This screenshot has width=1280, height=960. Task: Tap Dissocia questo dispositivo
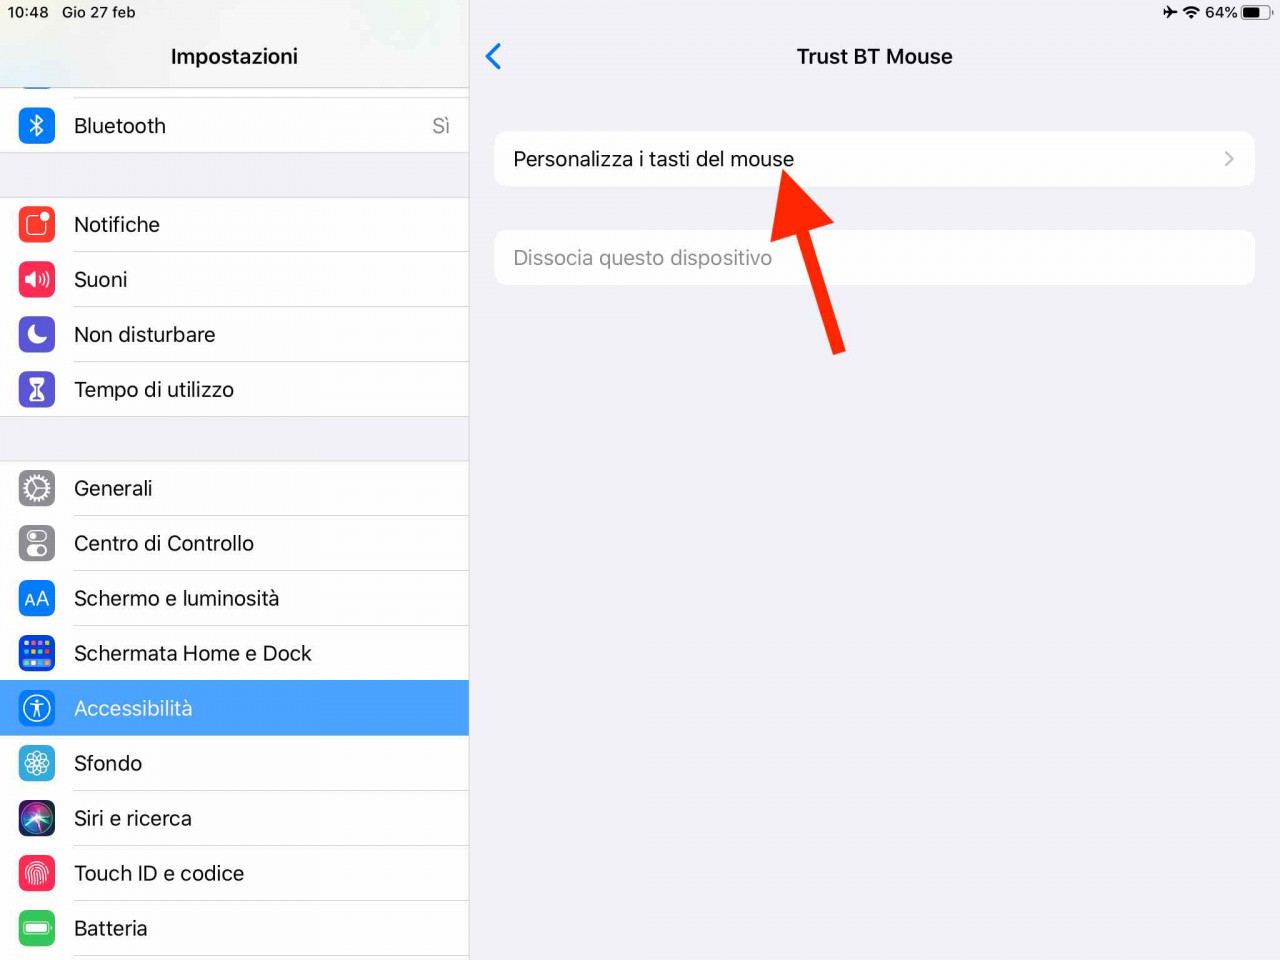(874, 258)
